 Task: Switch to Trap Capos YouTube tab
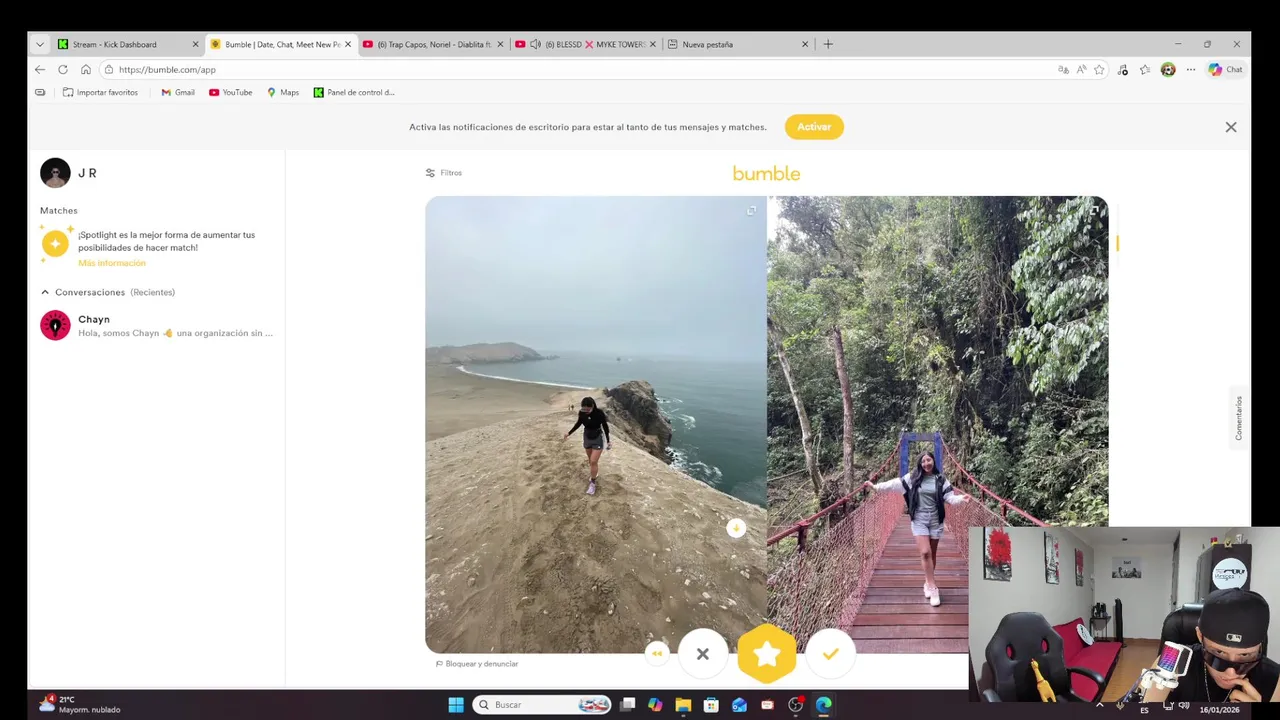point(433,44)
